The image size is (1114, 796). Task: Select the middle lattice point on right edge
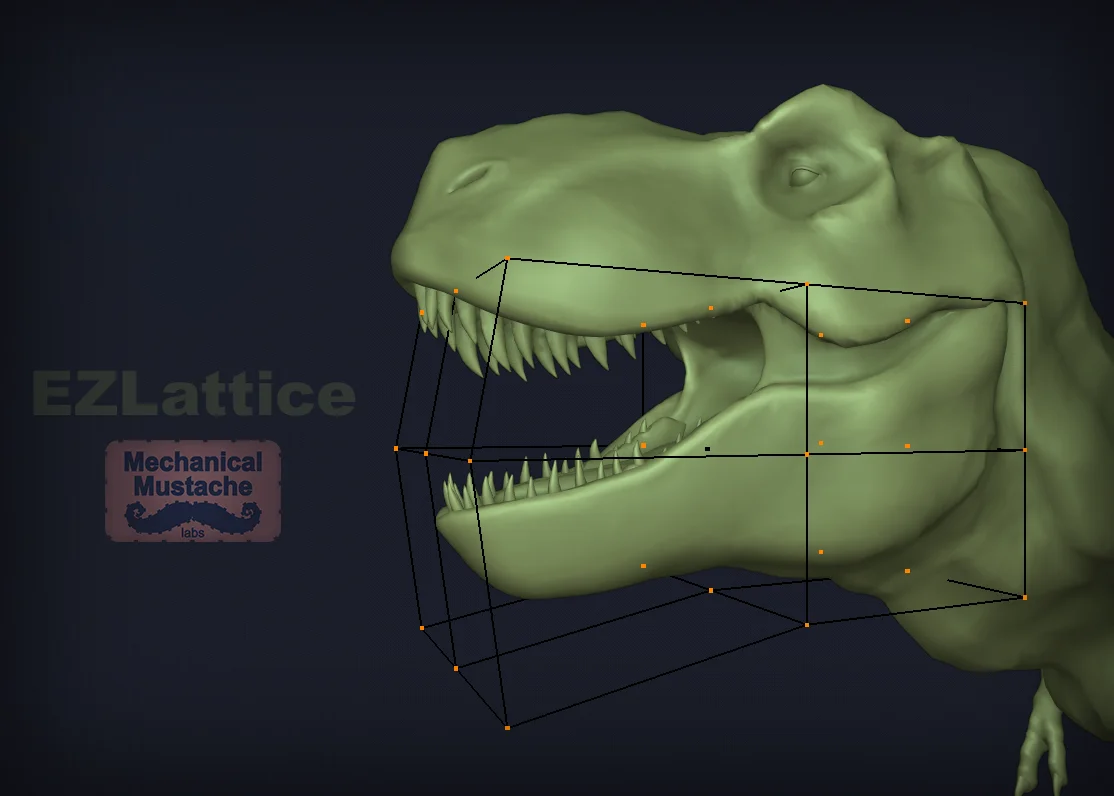(x=1025, y=450)
